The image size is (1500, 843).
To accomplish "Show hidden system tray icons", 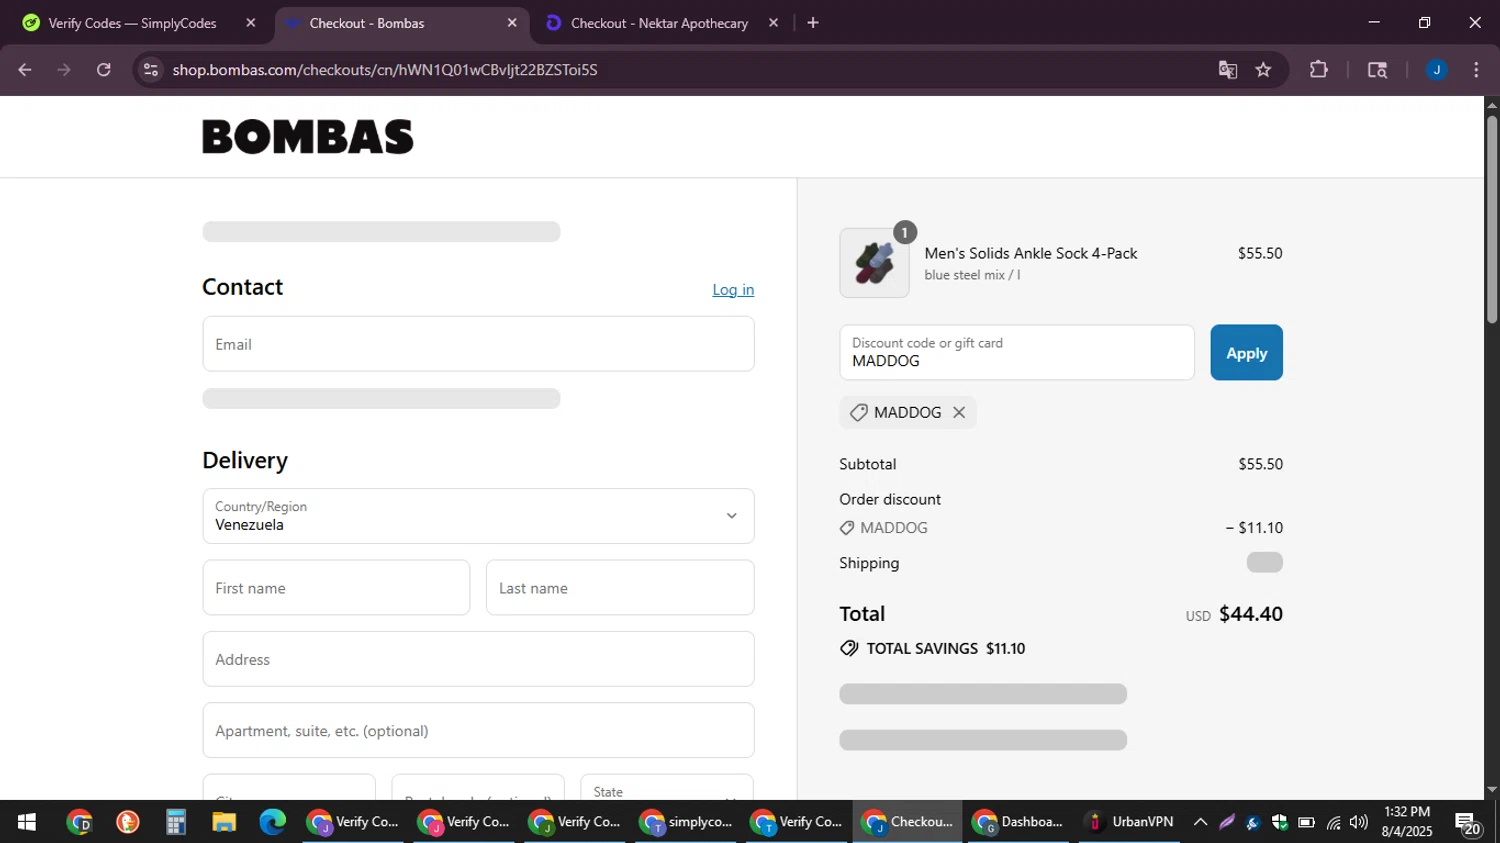I will click(1200, 822).
